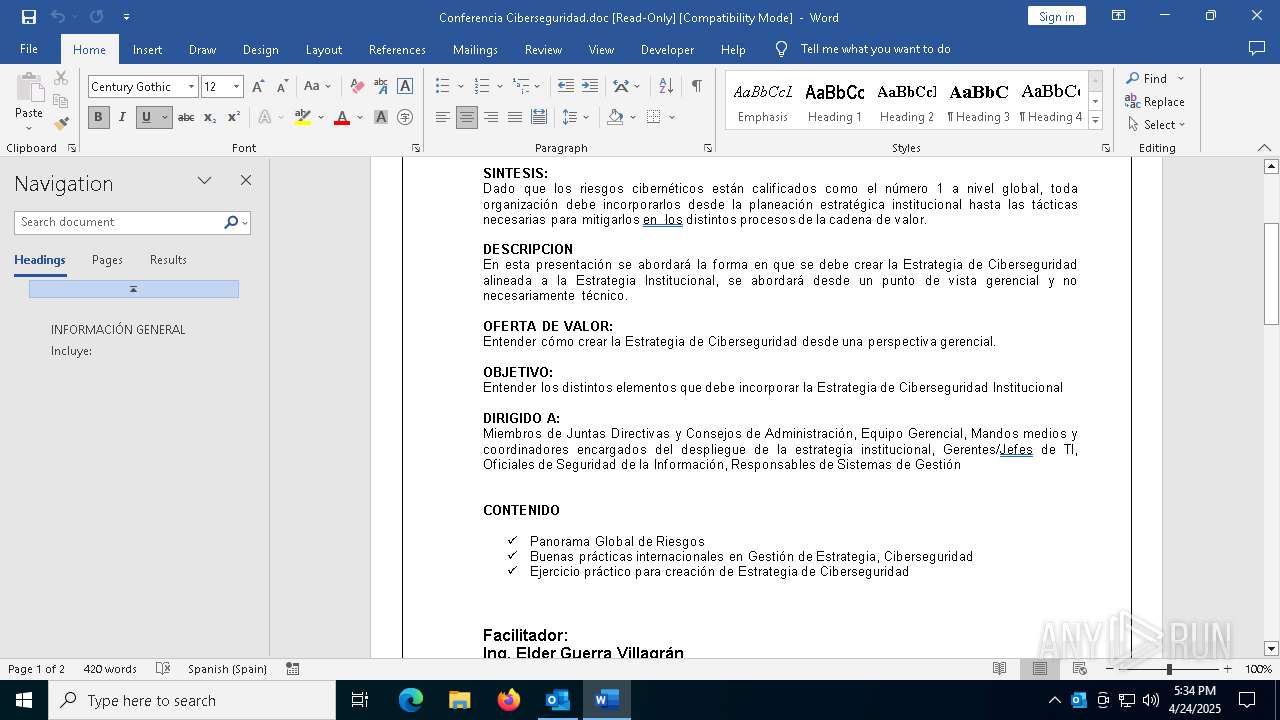This screenshot has height=720, width=1280.
Task: Apply Subscript formatting
Action: click(x=210, y=118)
